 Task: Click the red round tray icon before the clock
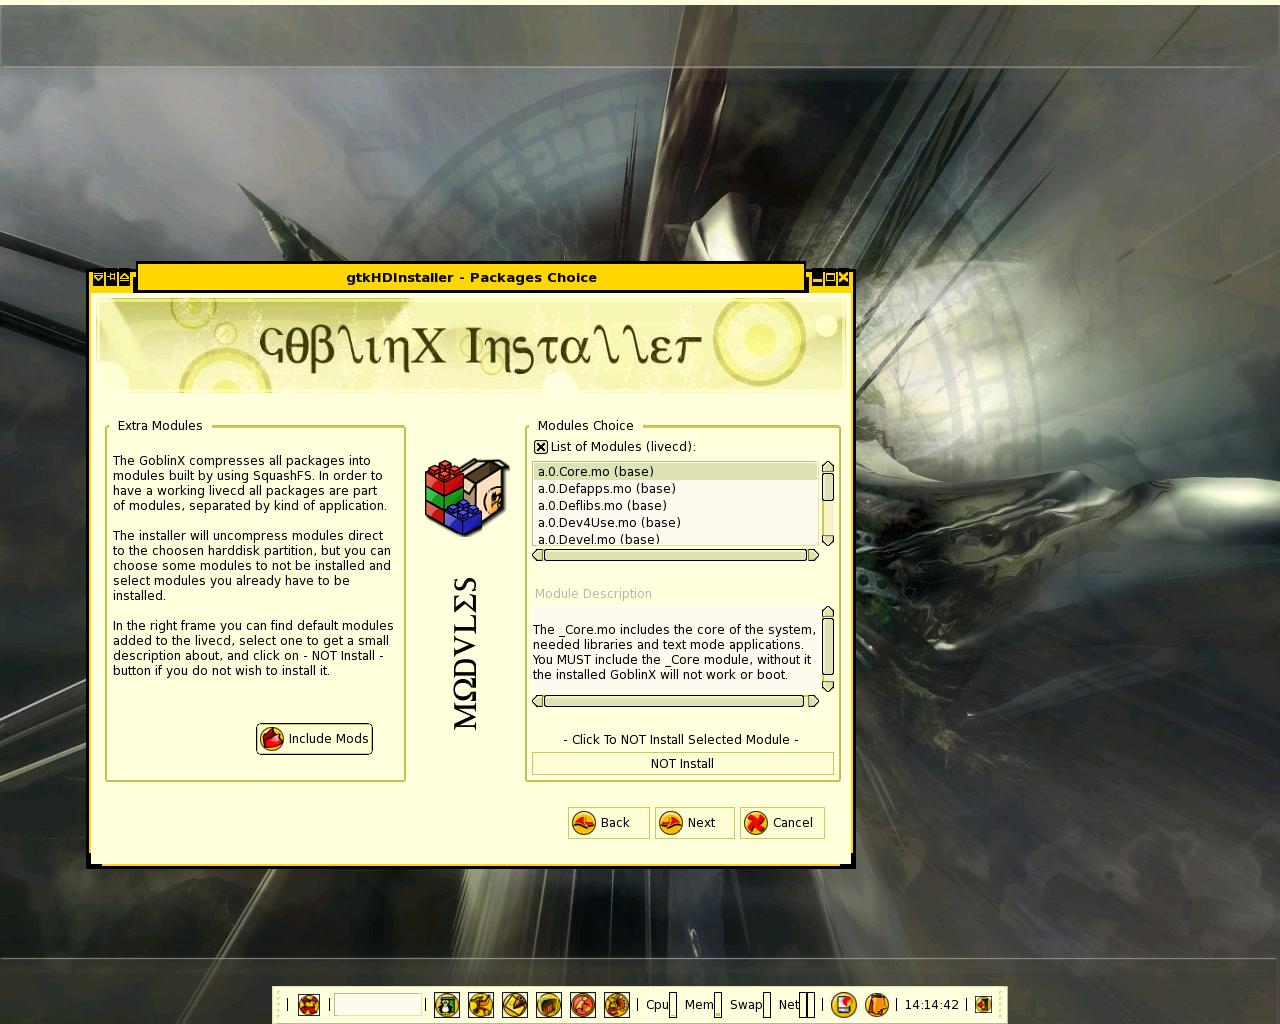[x=844, y=1005]
